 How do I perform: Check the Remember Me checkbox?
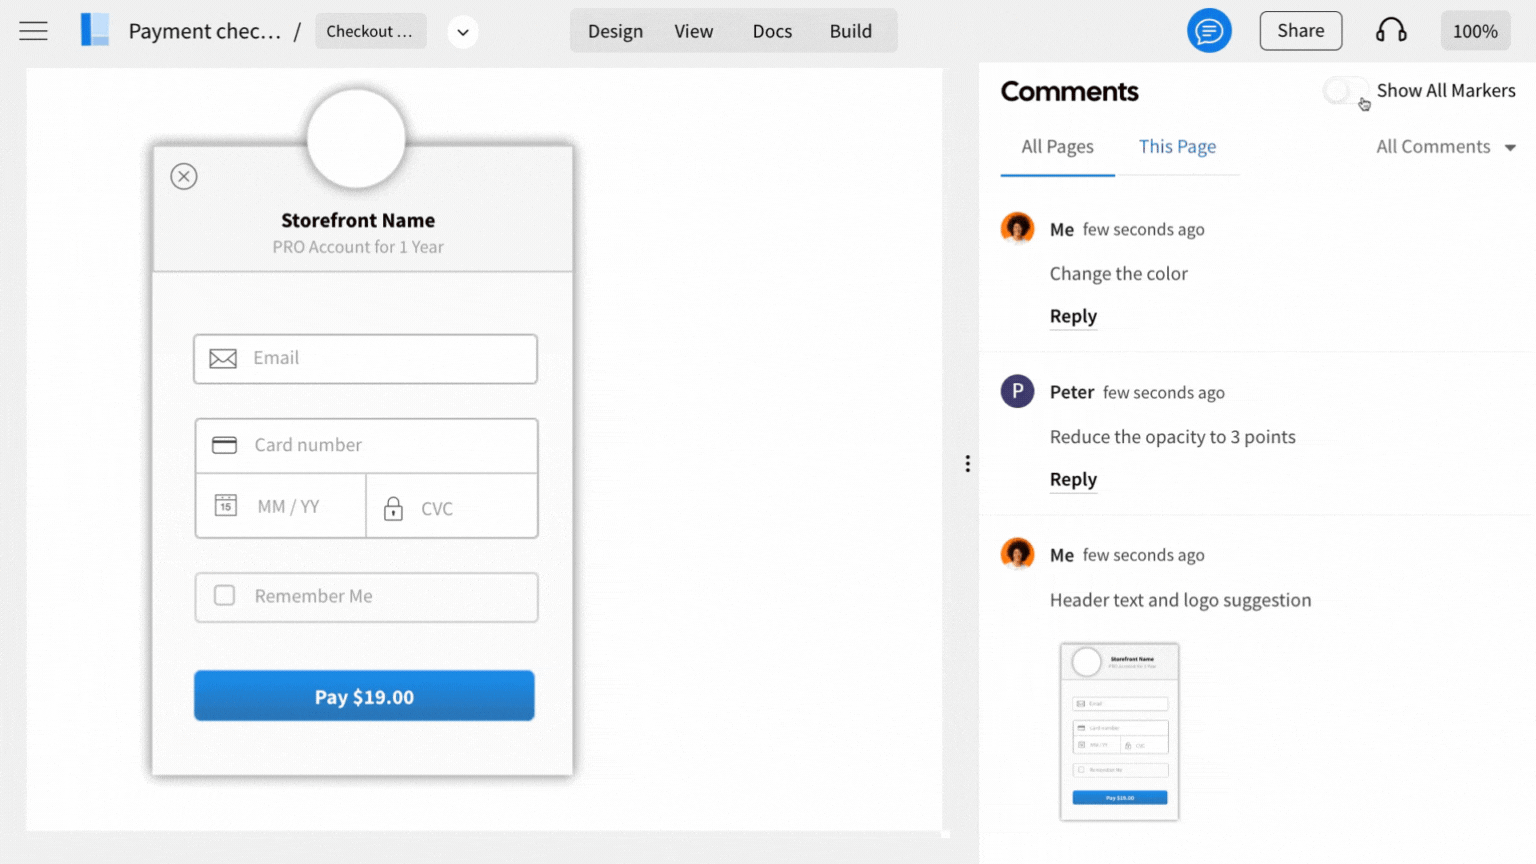224,595
